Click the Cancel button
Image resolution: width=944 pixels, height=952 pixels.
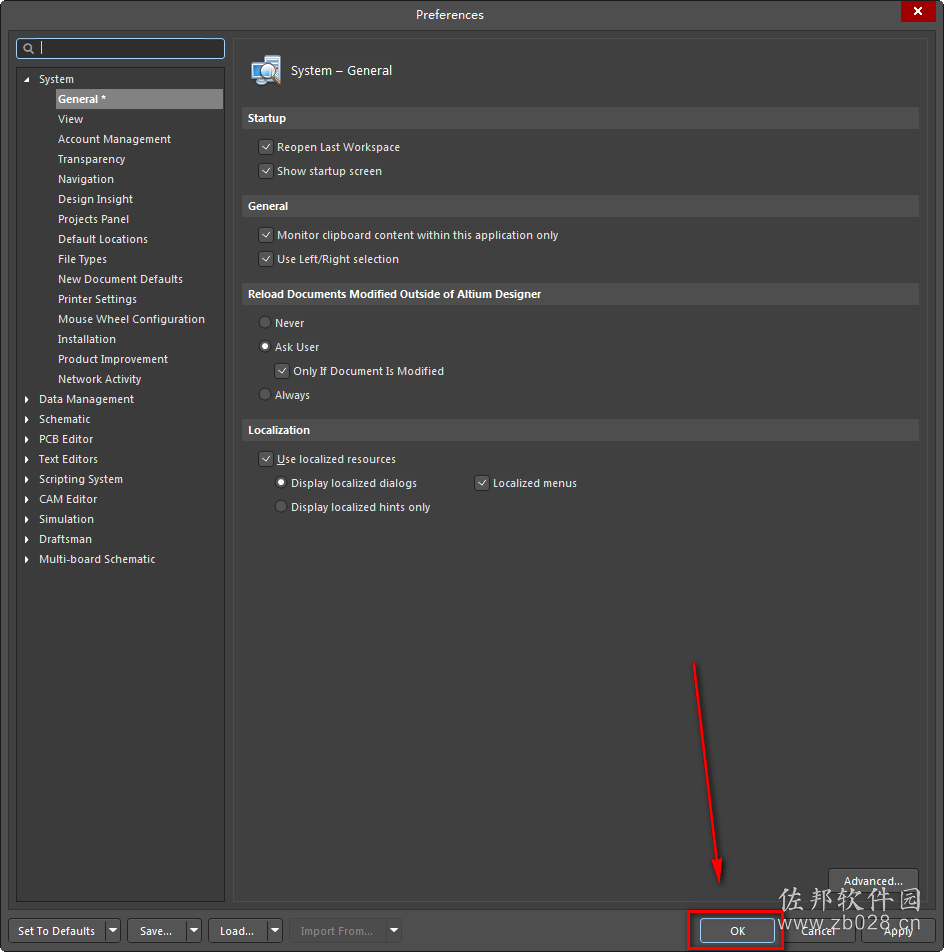pos(818,930)
